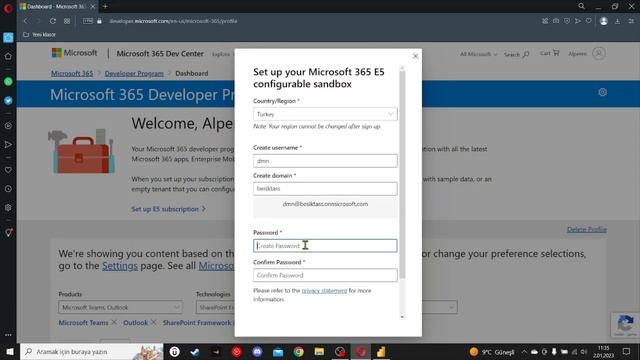Image resolution: width=640 pixels, height=360 pixels.
Task: Remove the Outlook tag
Action: pyautogui.click(x=153, y=322)
